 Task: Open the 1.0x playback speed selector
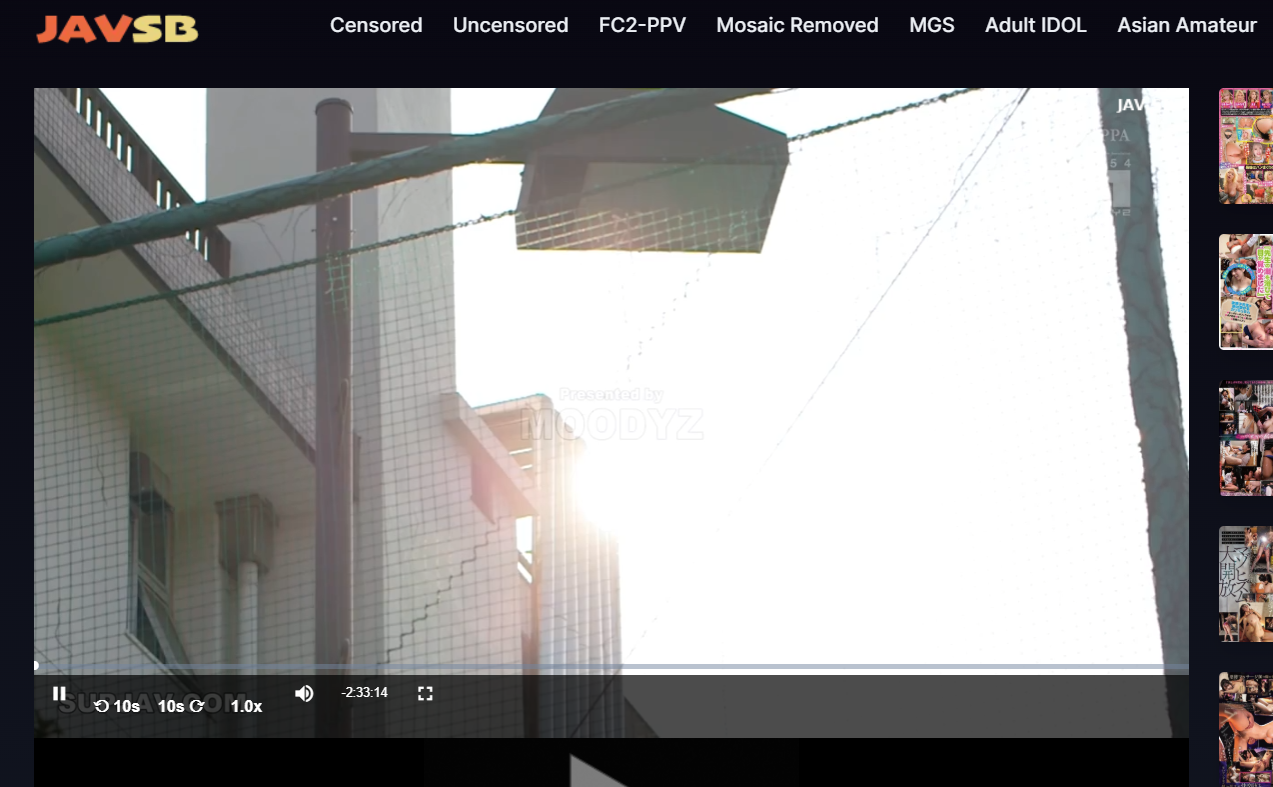tap(246, 706)
